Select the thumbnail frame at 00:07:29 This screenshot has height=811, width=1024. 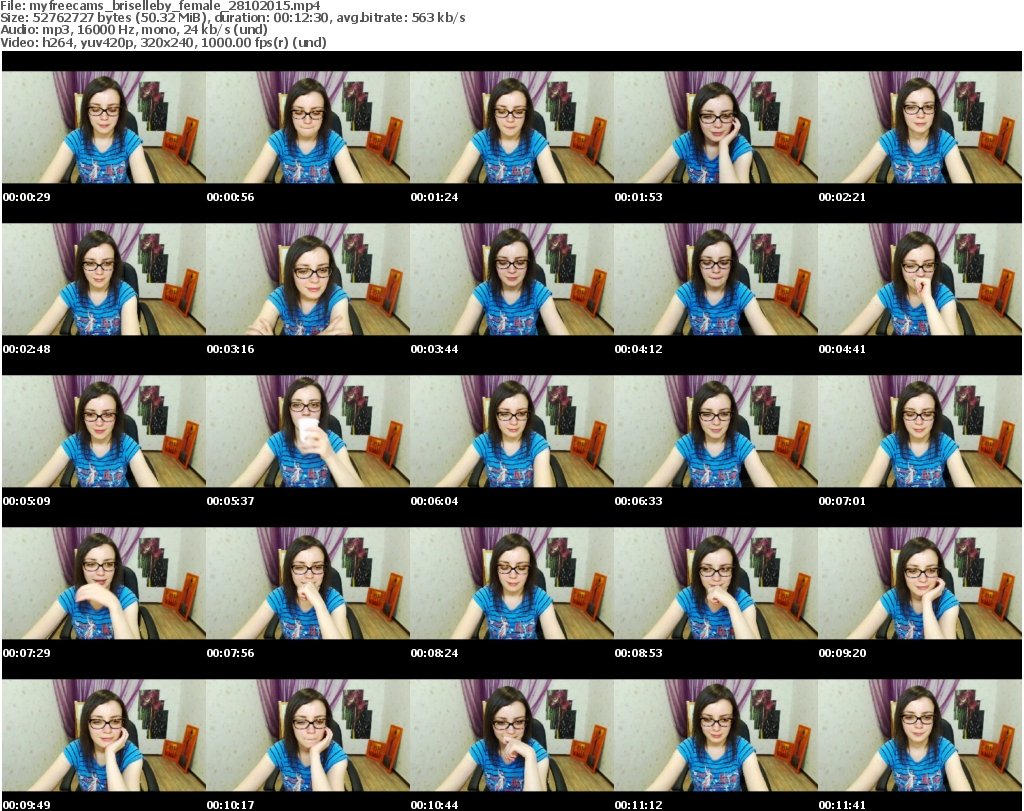tap(104, 583)
